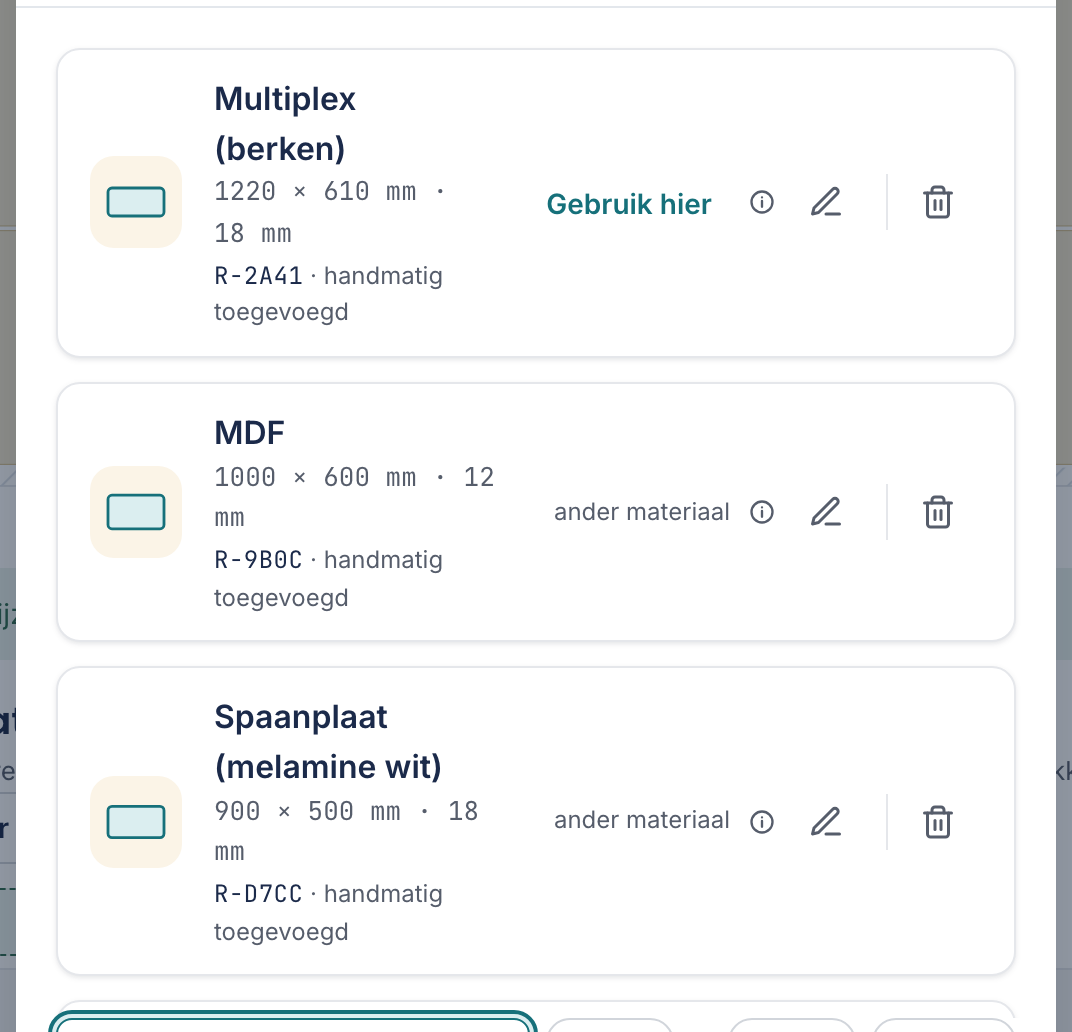
Task: Click the R-2A41 remnant code text
Action: click(258, 276)
